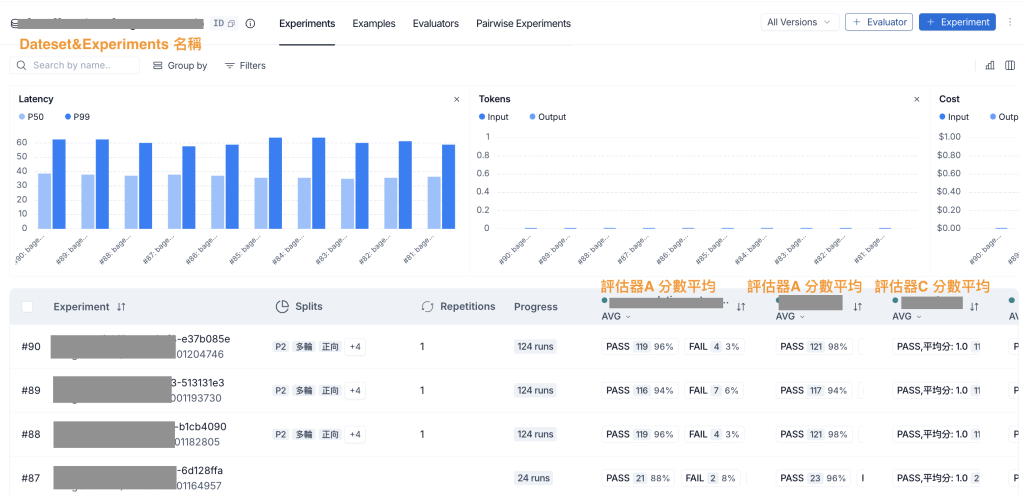Click the search magnifier icon

click(22, 65)
